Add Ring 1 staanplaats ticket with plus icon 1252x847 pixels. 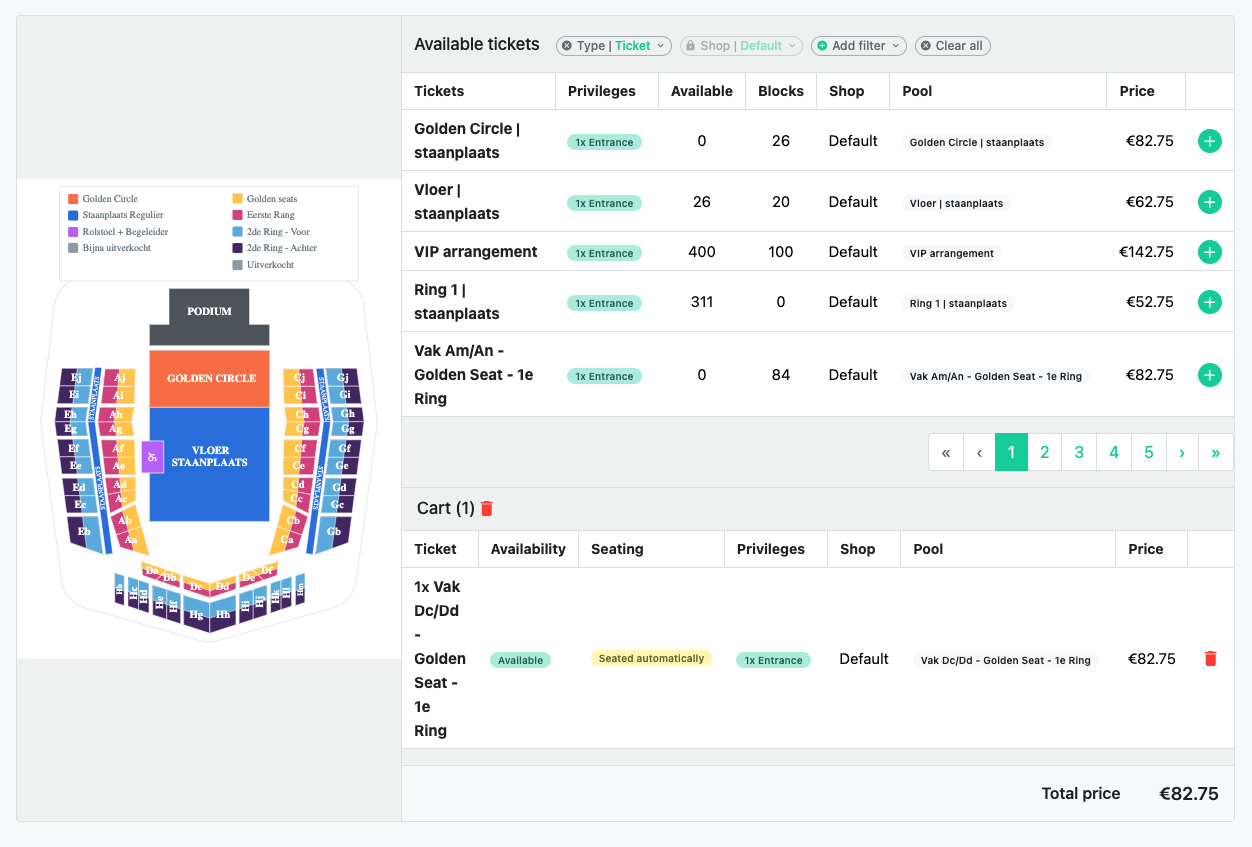pos(1209,302)
